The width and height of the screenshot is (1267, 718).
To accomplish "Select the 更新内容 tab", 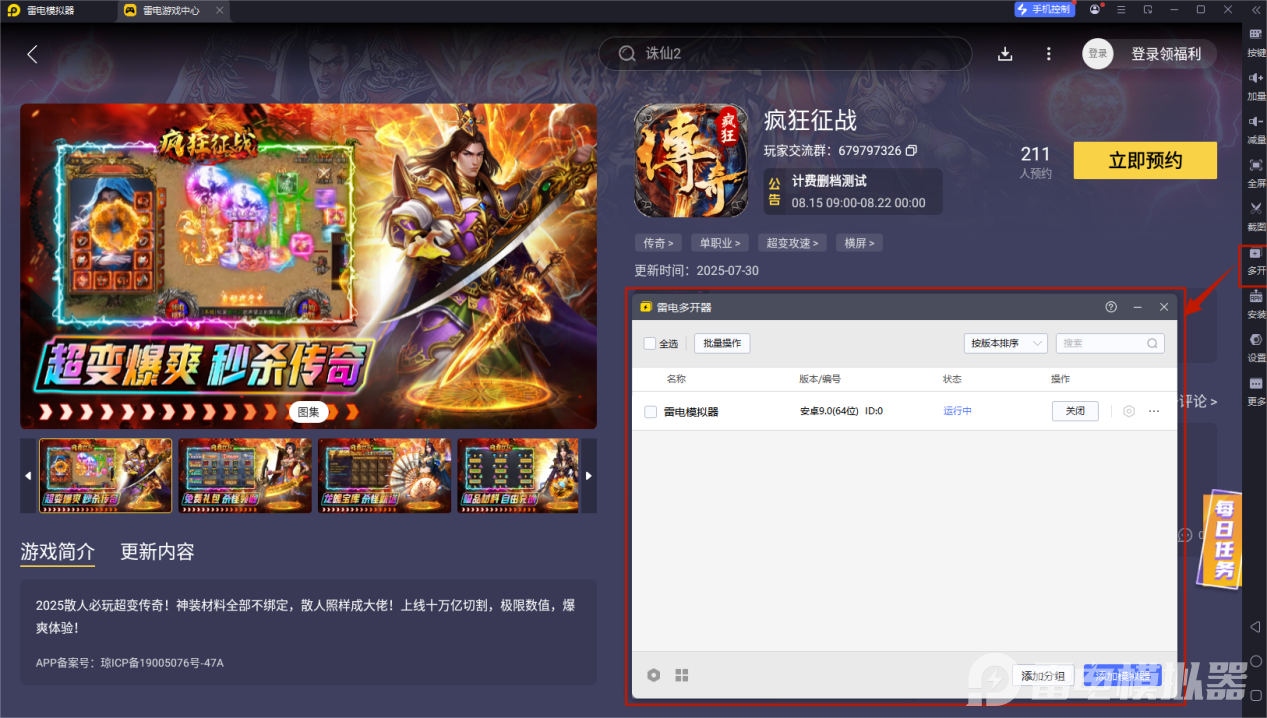I will point(157,552).
